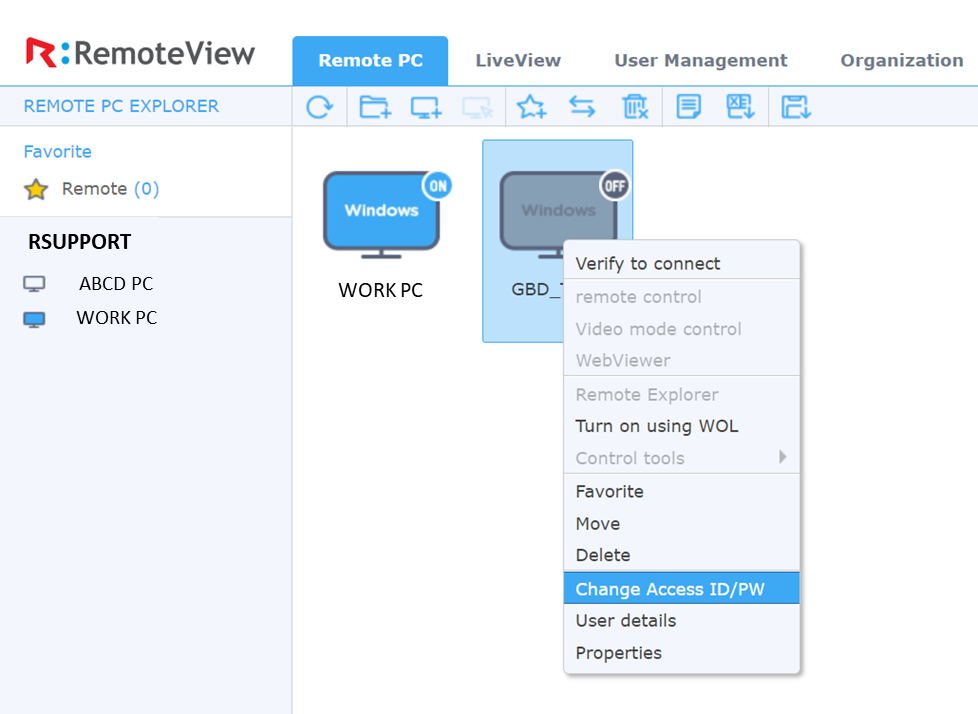978x714 pixels.
Task: Click the greyed-out monitor with cursor icon
Action: 477,107
